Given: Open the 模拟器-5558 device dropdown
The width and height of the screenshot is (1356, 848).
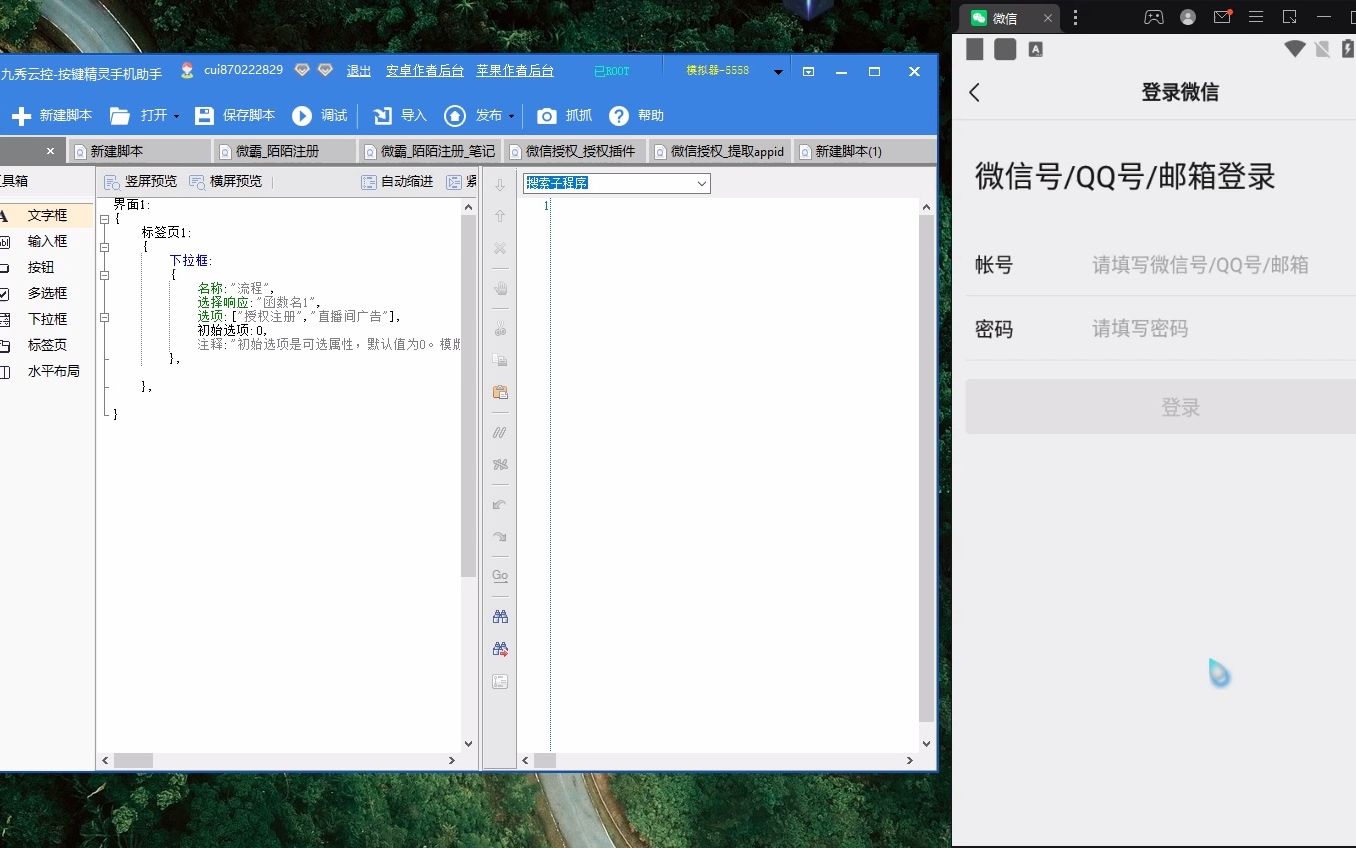Looking at the screenshot, I should 778,72.
